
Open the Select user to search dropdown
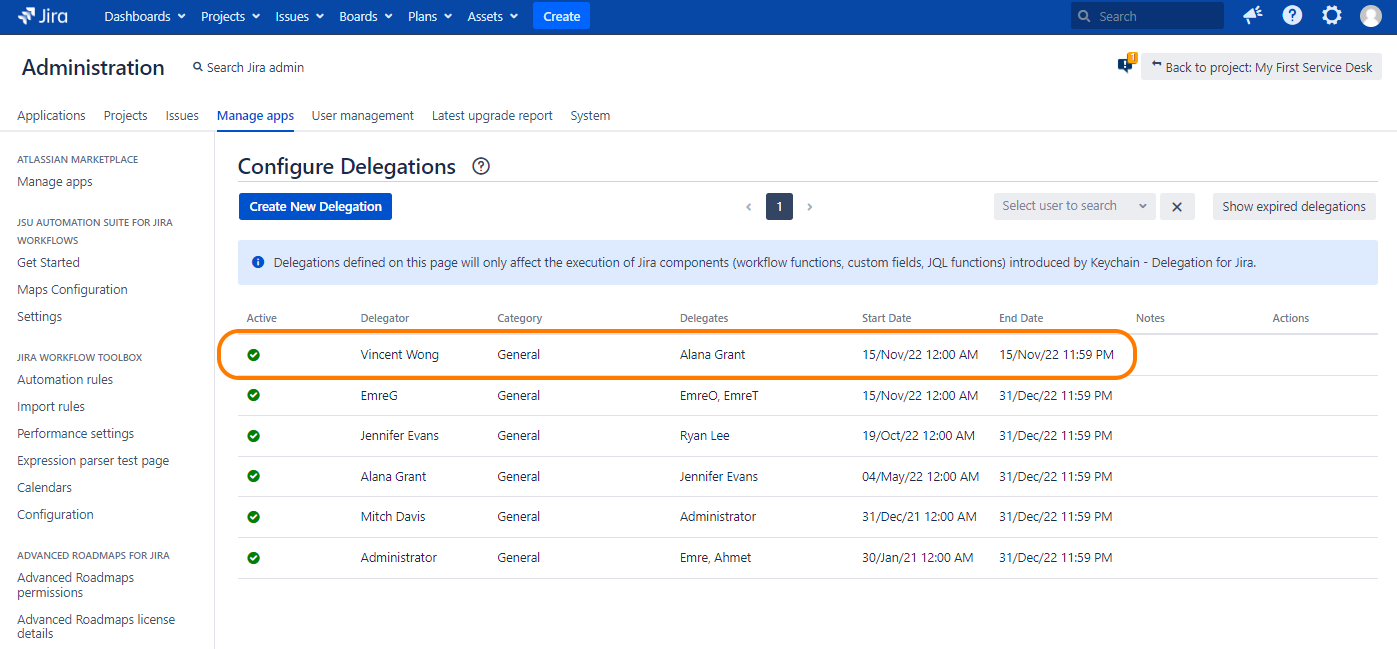point(1074,206)
